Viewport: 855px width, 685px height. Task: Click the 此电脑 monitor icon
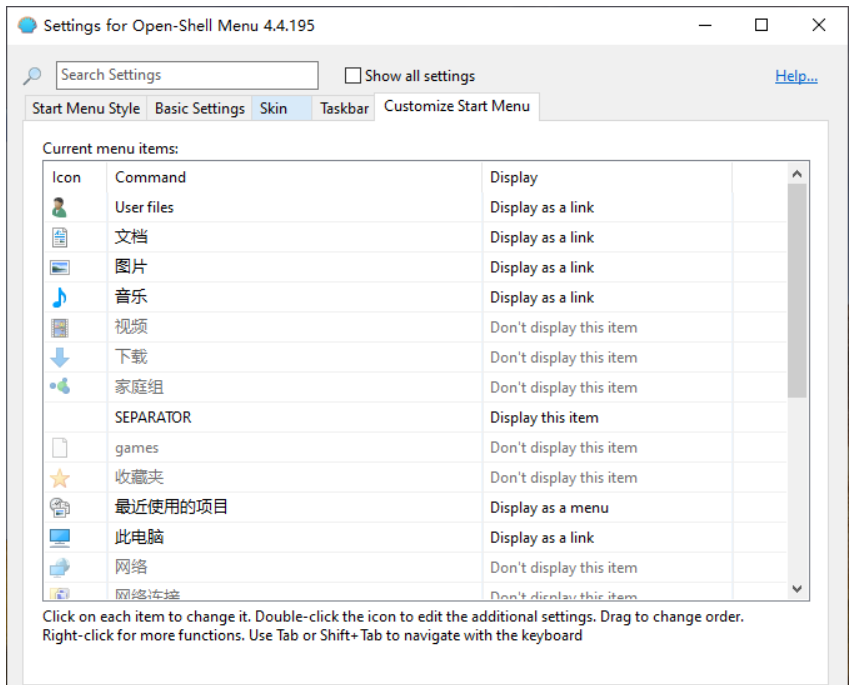pos(60,537)
